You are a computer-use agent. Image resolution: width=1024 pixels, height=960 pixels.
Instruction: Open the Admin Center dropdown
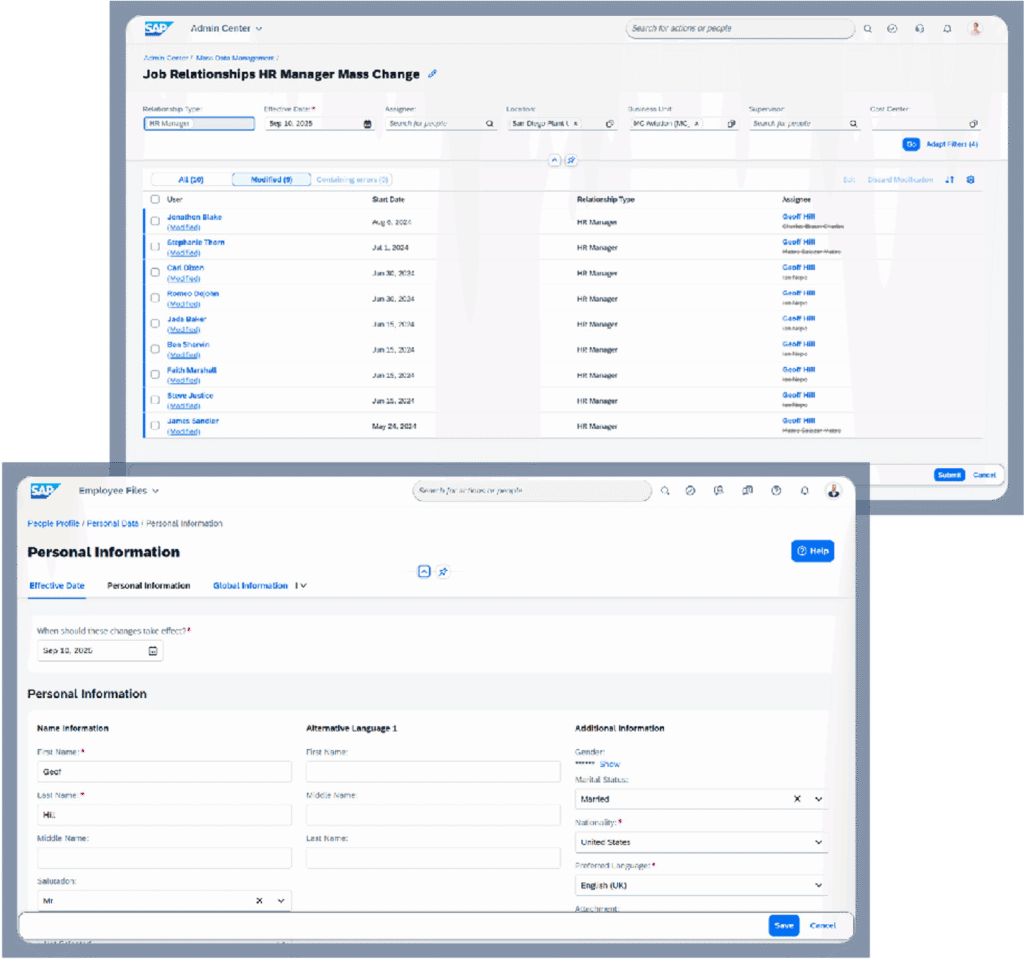(227, 28)
